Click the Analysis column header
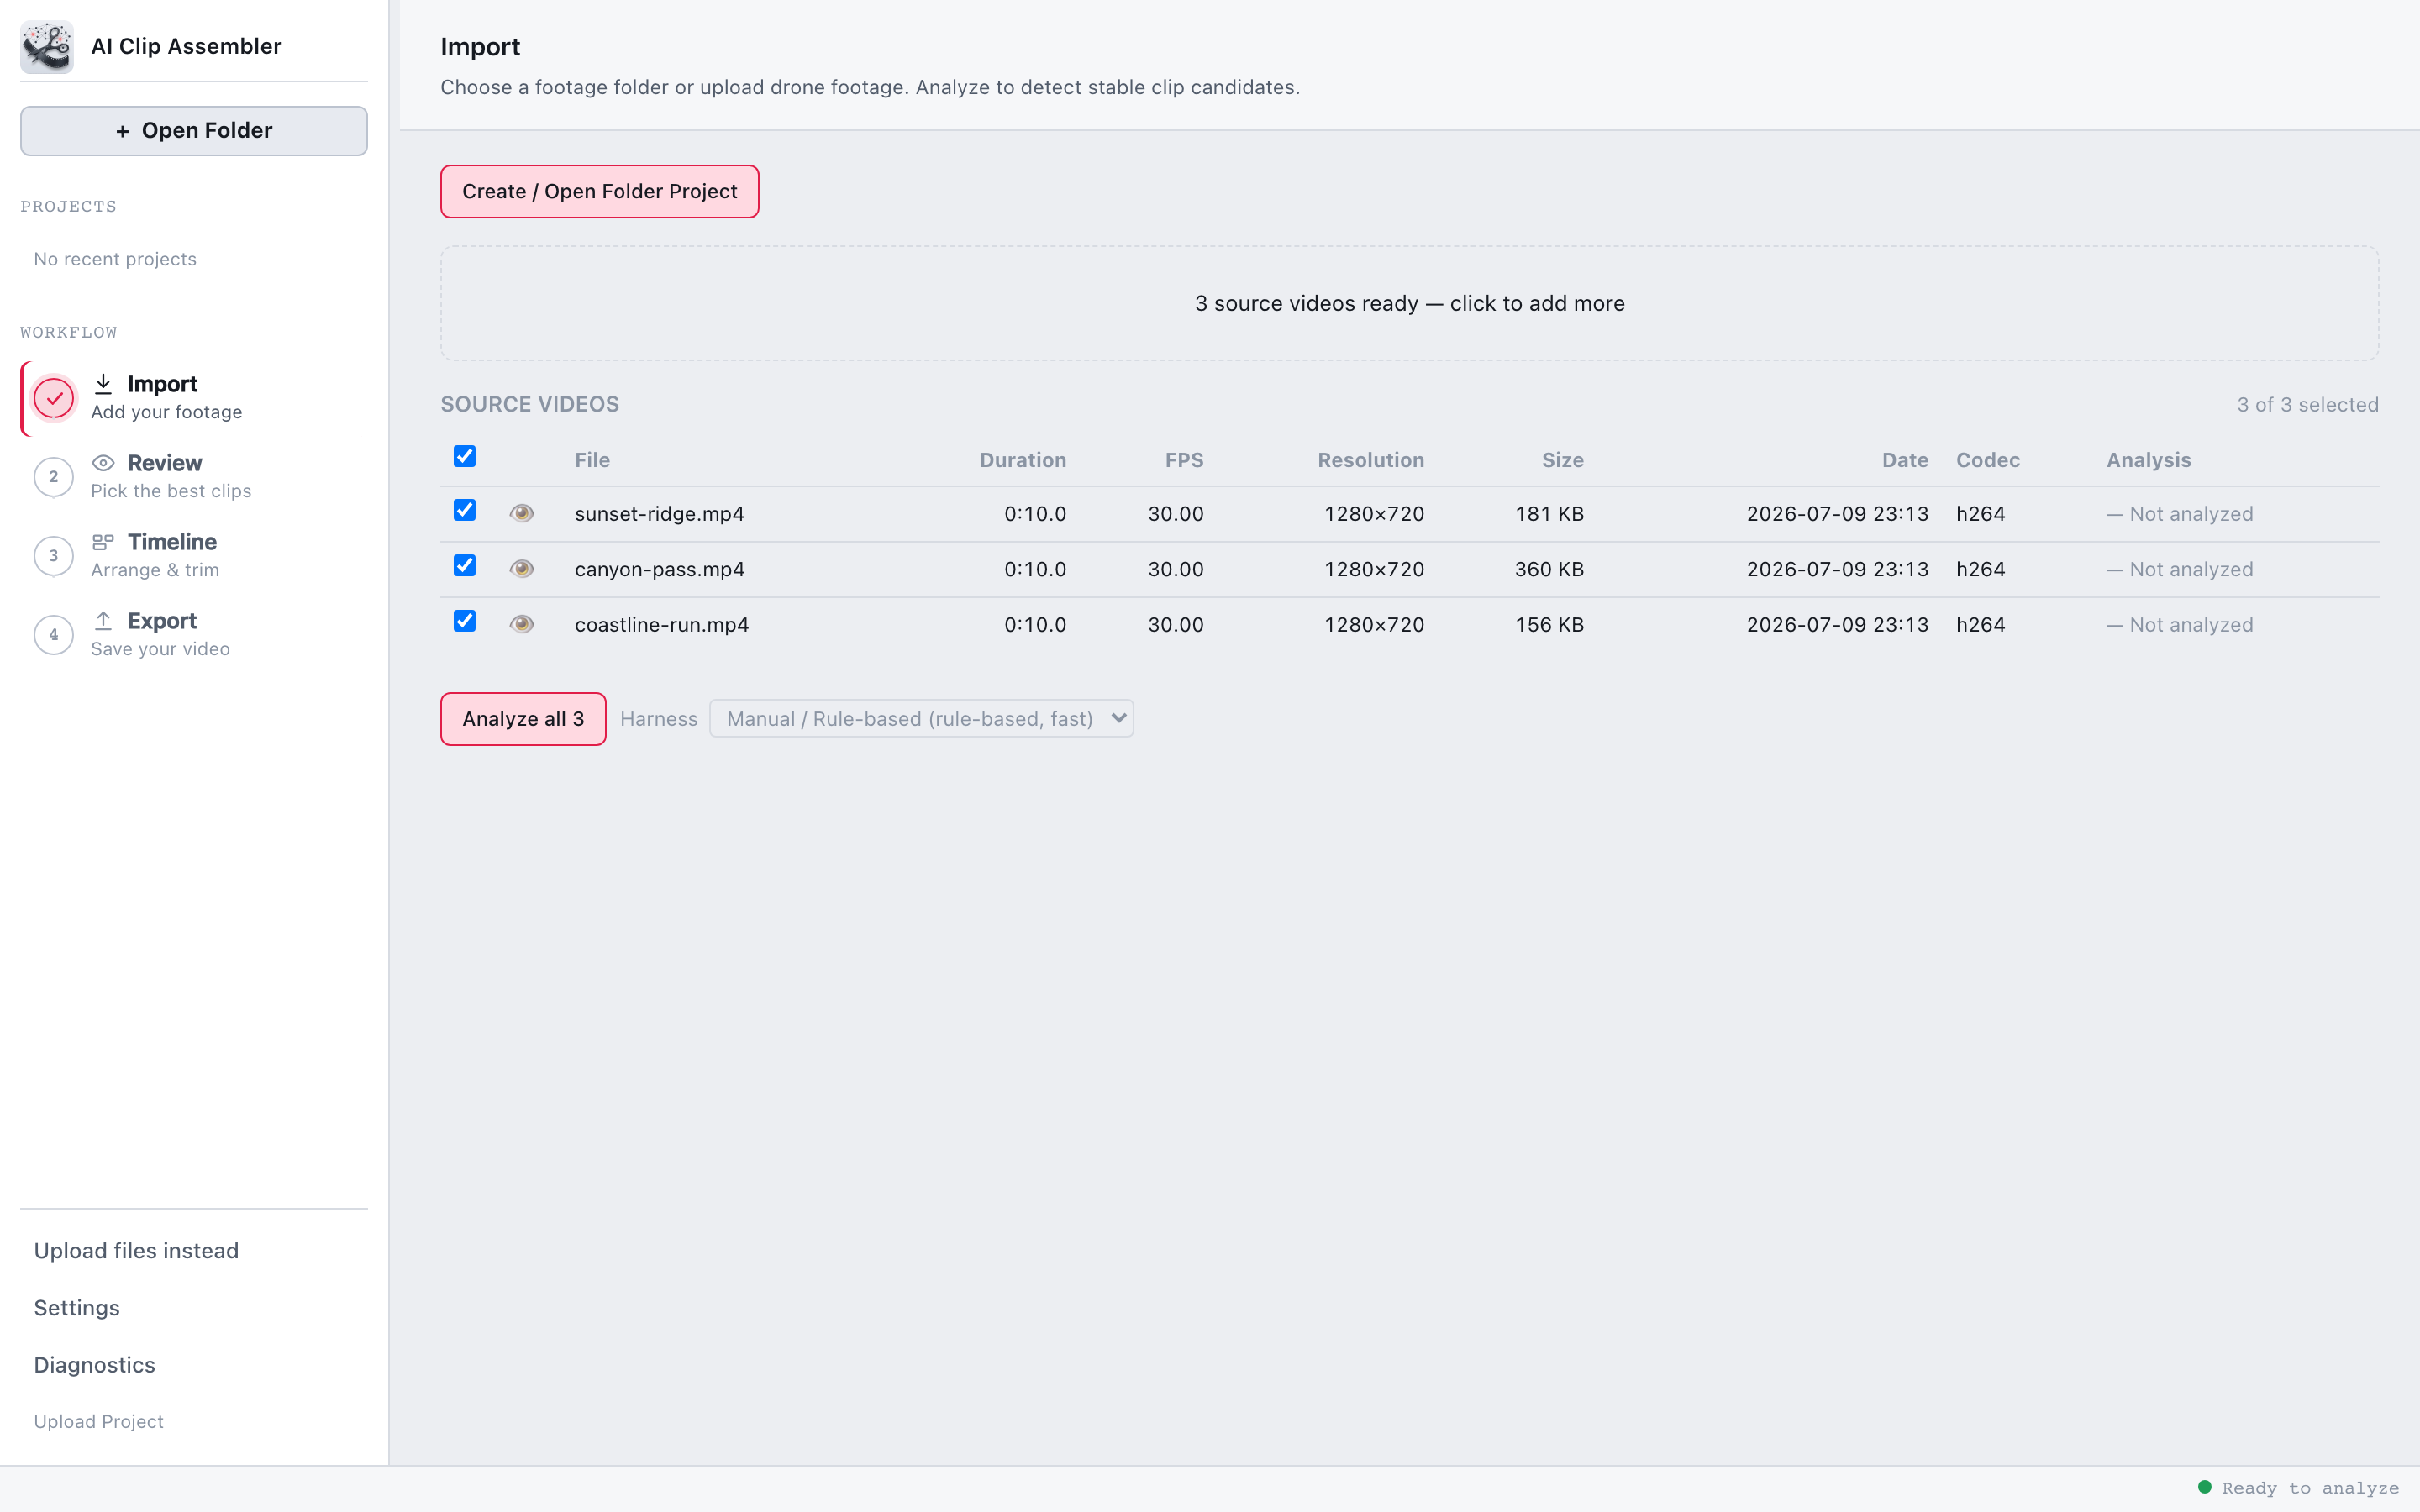2420x1512 pixels. [x=2149, y=460]
